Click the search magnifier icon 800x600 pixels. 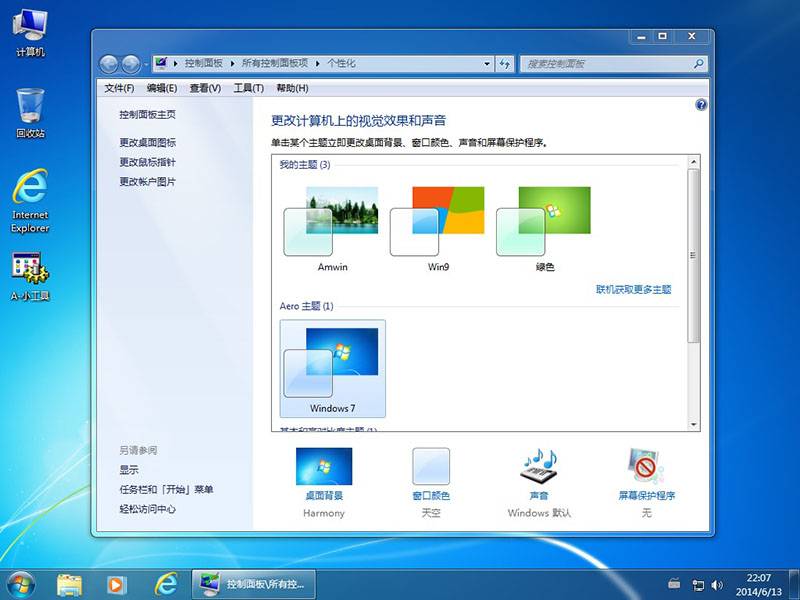(699, 64)
